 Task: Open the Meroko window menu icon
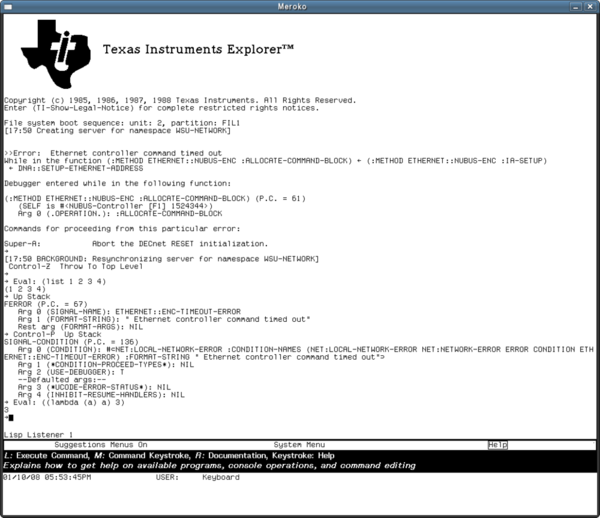tap(7, 7)
